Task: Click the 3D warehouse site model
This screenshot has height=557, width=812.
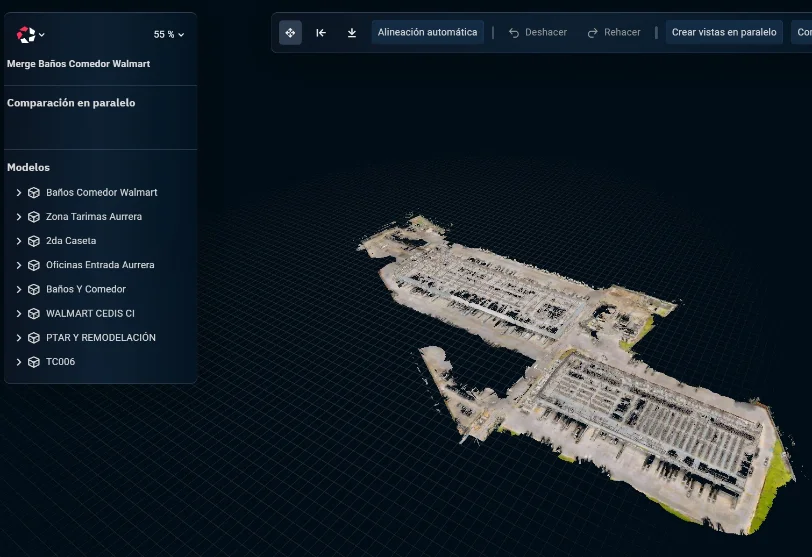Action: 575,373
